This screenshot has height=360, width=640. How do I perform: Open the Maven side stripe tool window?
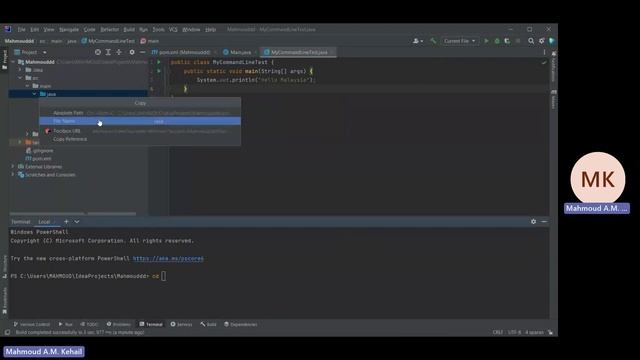[x=554, y=99]
